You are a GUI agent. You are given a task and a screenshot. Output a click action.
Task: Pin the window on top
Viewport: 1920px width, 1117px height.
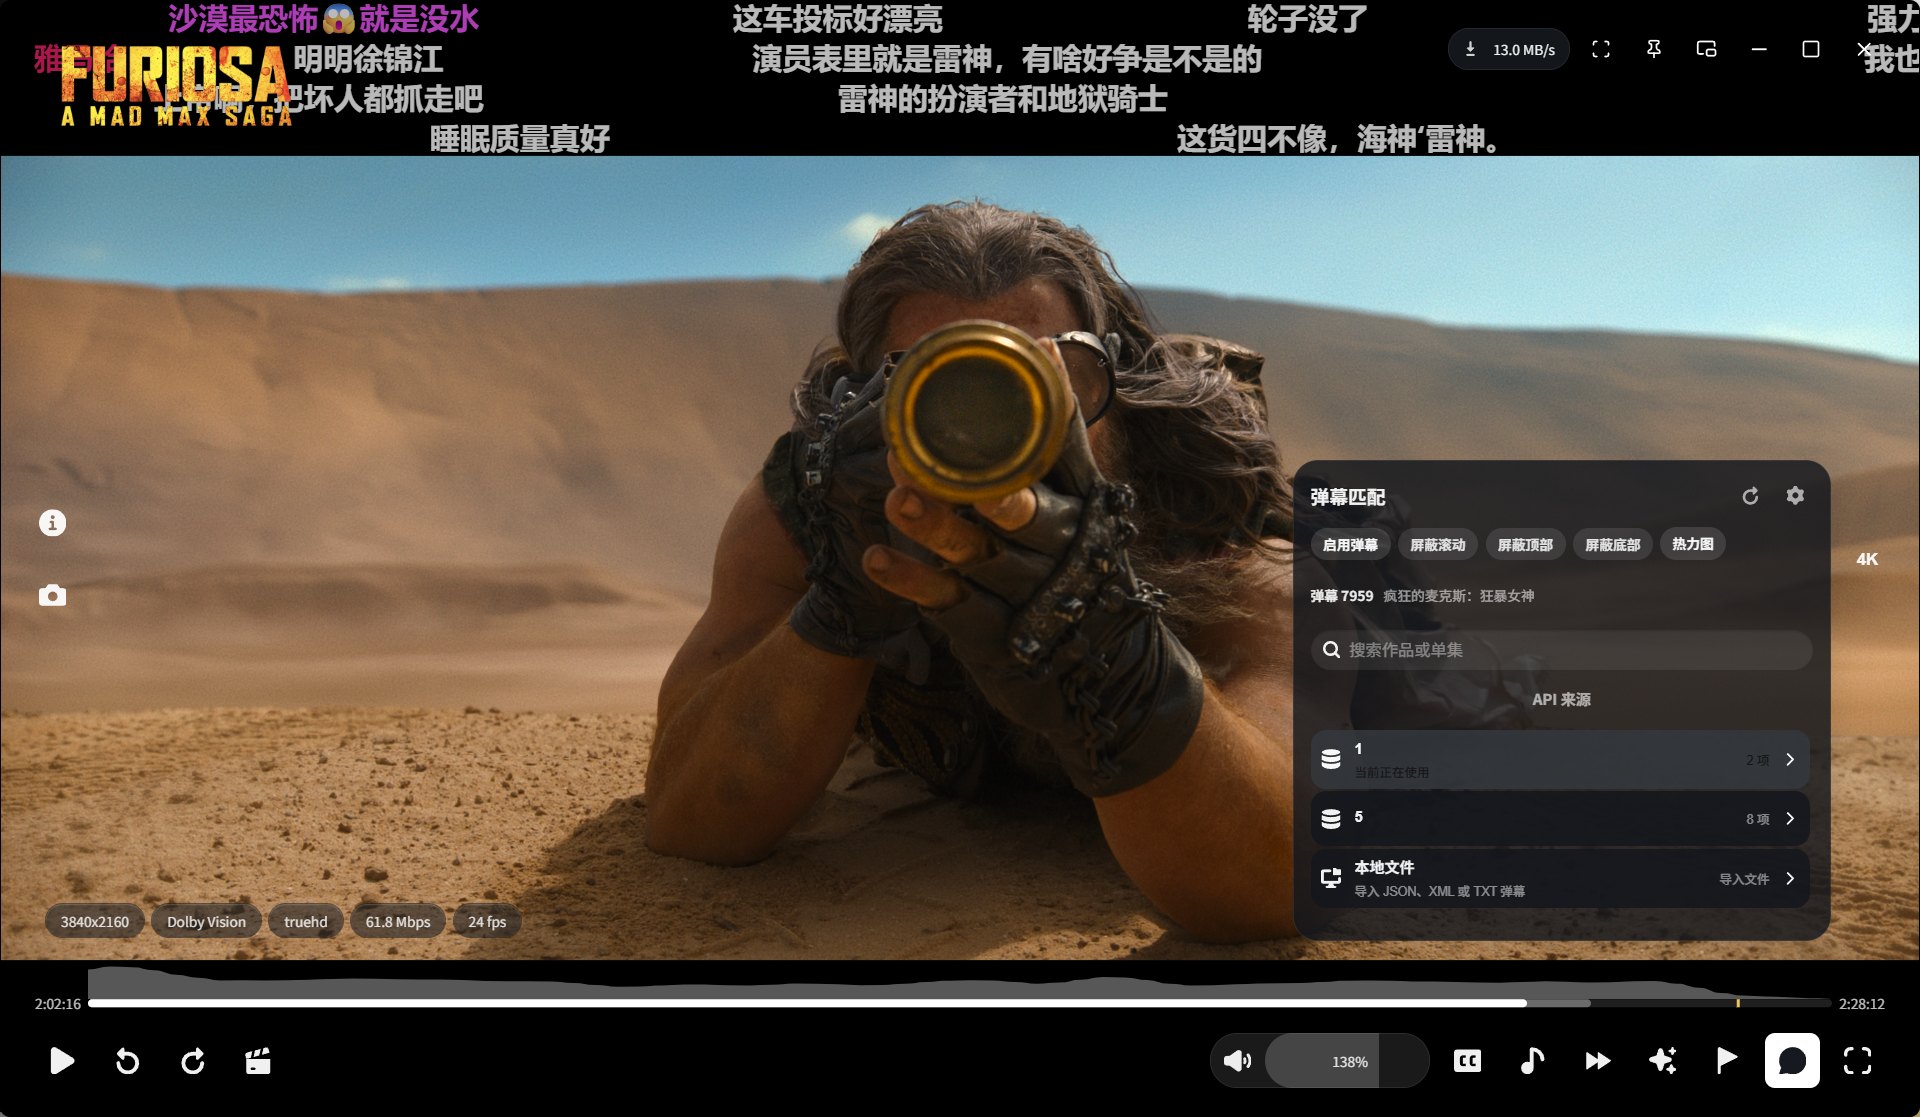[x=1654, y=49]
